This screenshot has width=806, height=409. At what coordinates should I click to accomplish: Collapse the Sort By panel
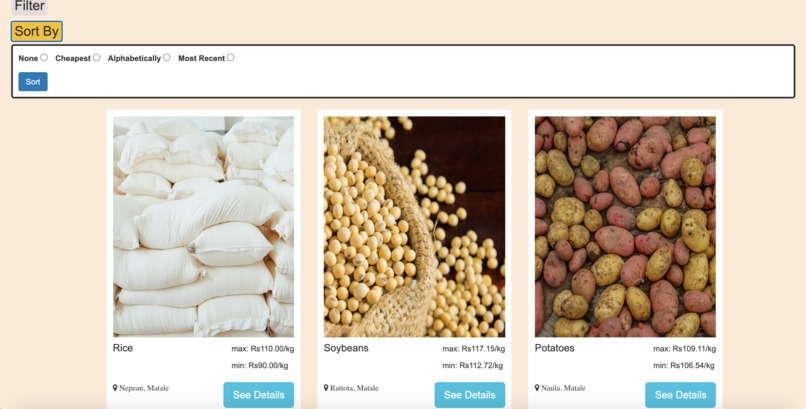pyautogui.click(x=36, y=31)
